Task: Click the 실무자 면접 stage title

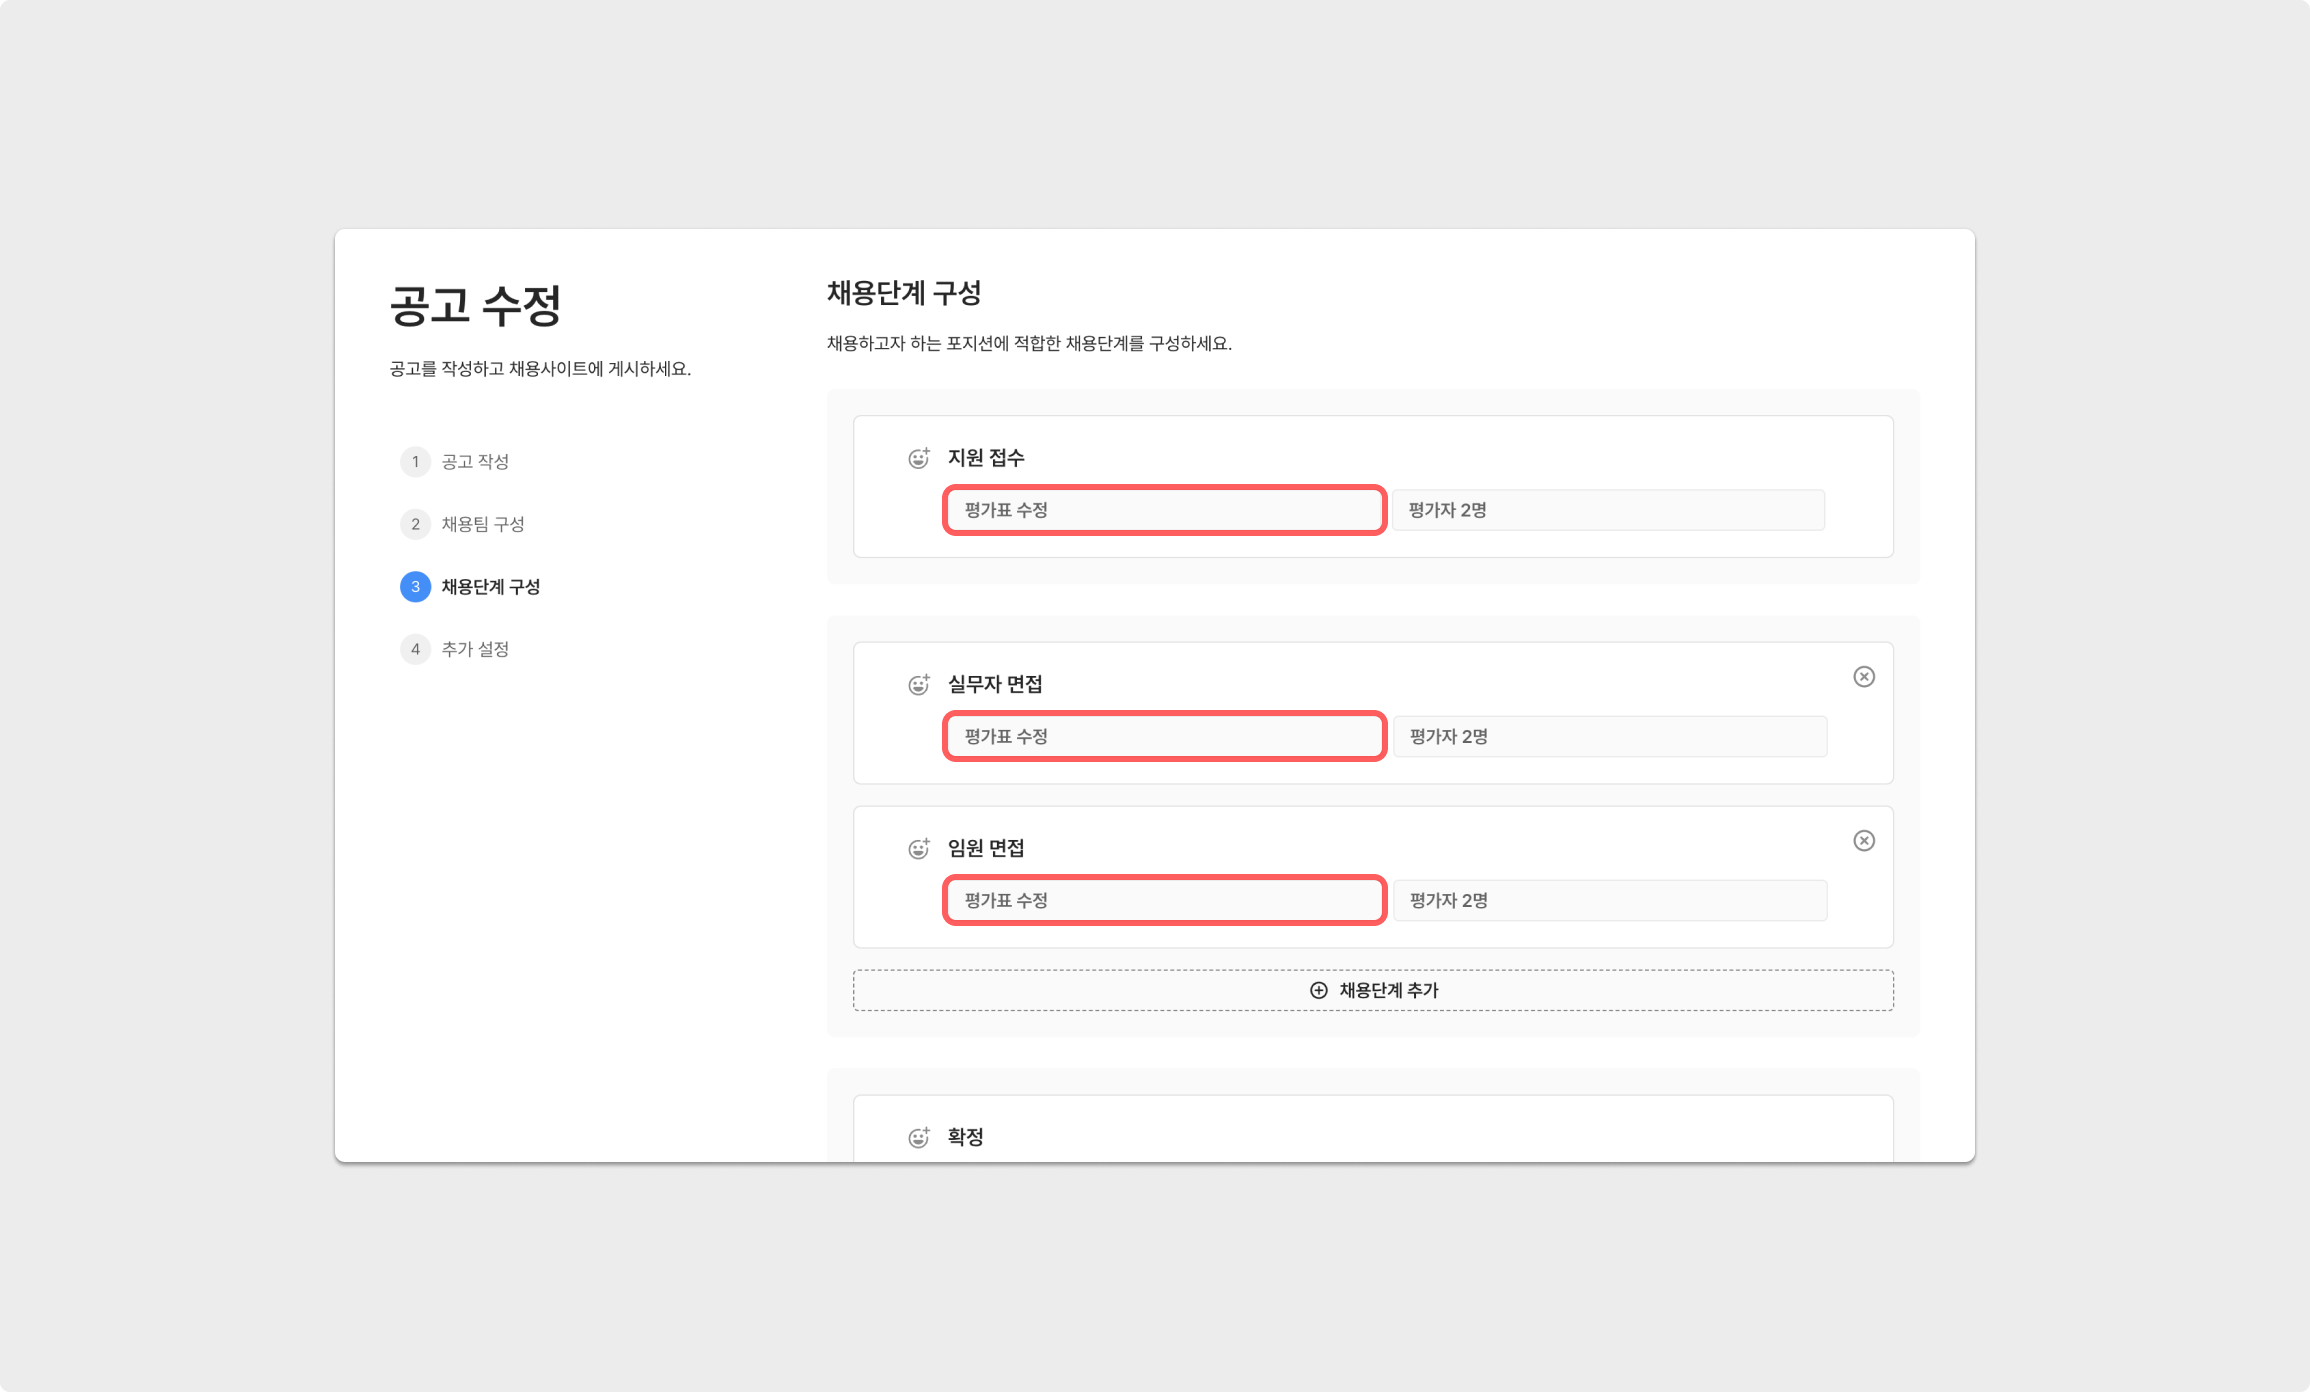Action: click(x=995, y=685)
